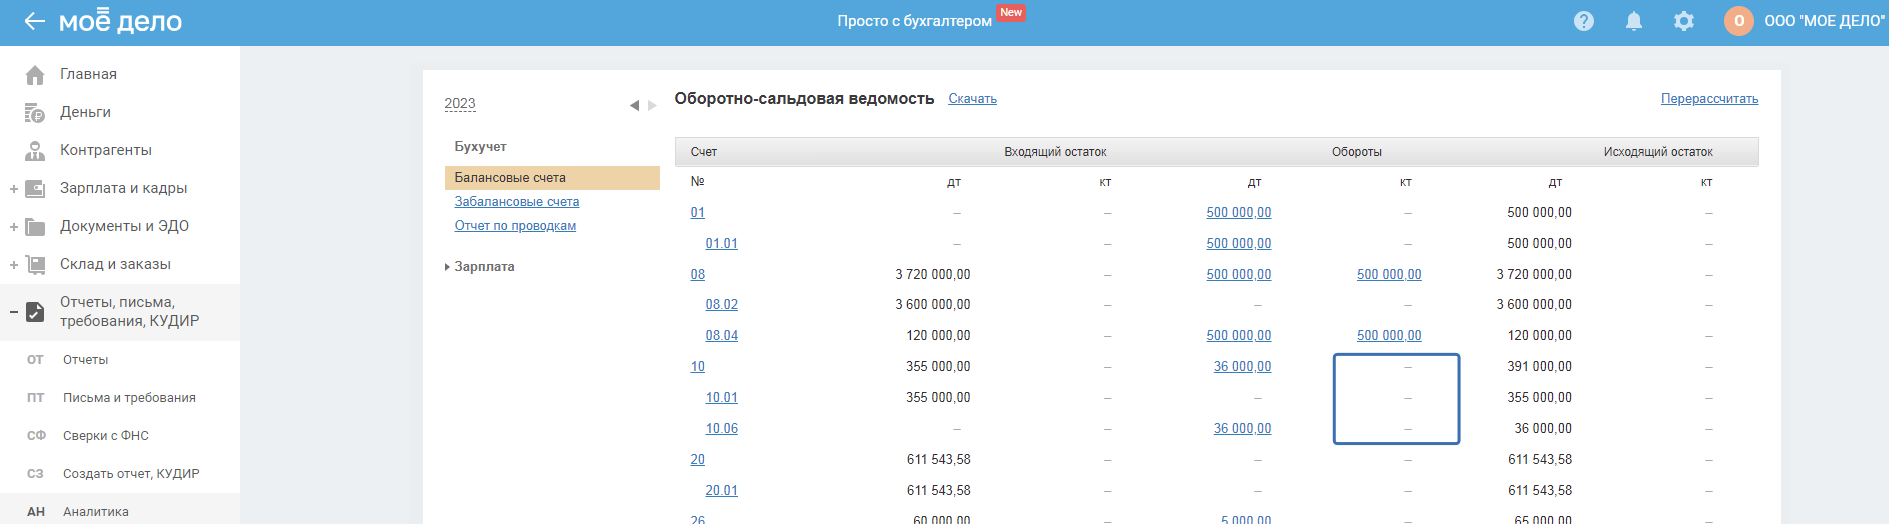Expand Документы и ЭДО plus sign

coord(14,227)
